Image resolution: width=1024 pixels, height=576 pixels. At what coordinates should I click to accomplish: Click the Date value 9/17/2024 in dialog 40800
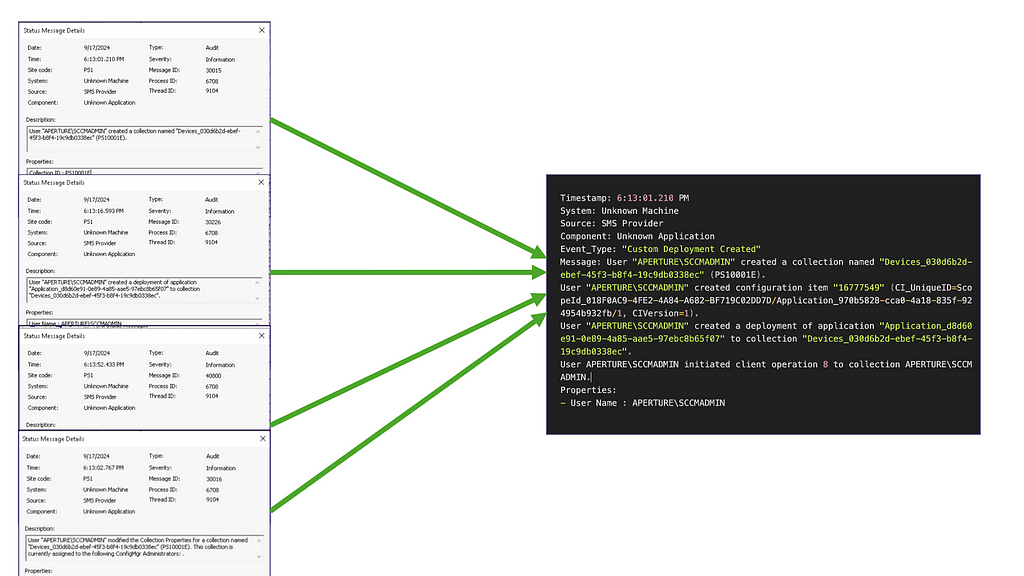96,353
